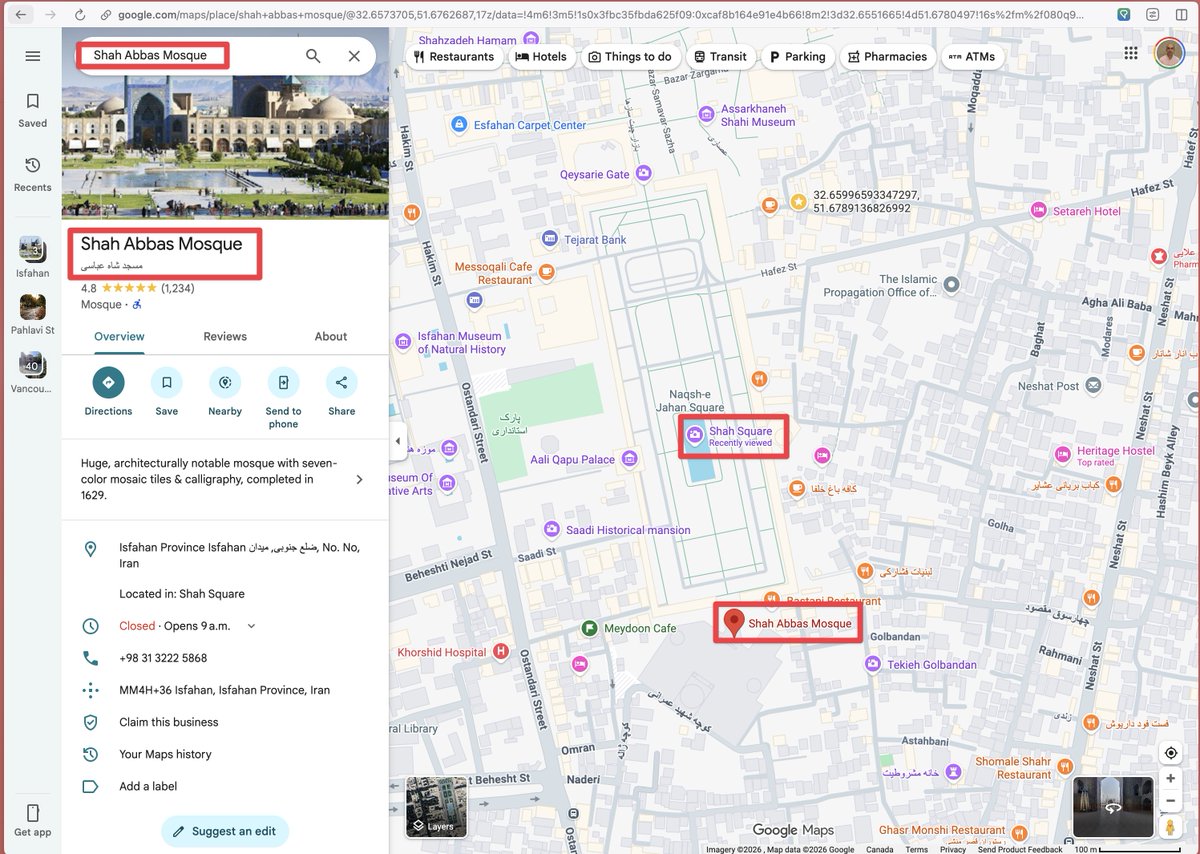Click Qeysarie Gate map marker
Screen dimensions: 1200x854
click(645, 174)
